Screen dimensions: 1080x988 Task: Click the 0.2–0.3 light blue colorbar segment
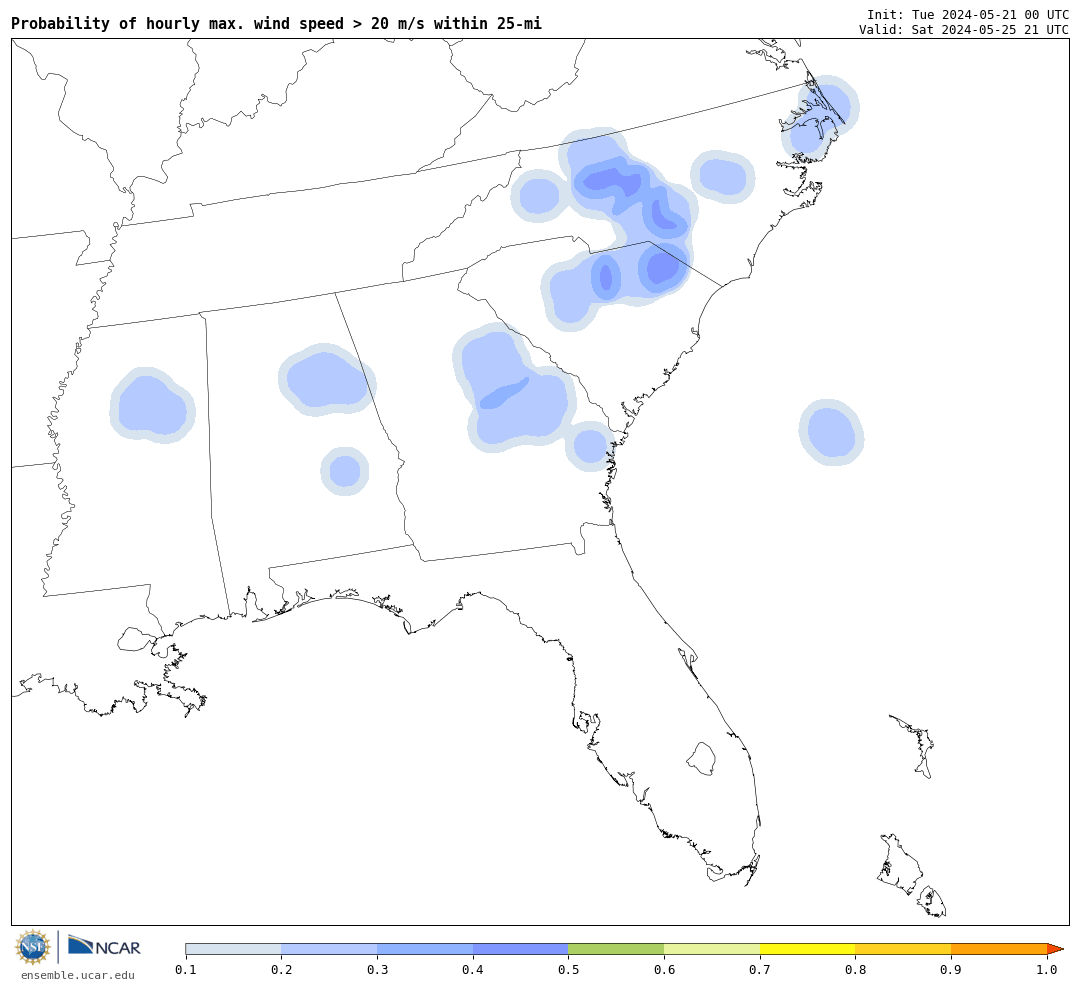[329, 949]
